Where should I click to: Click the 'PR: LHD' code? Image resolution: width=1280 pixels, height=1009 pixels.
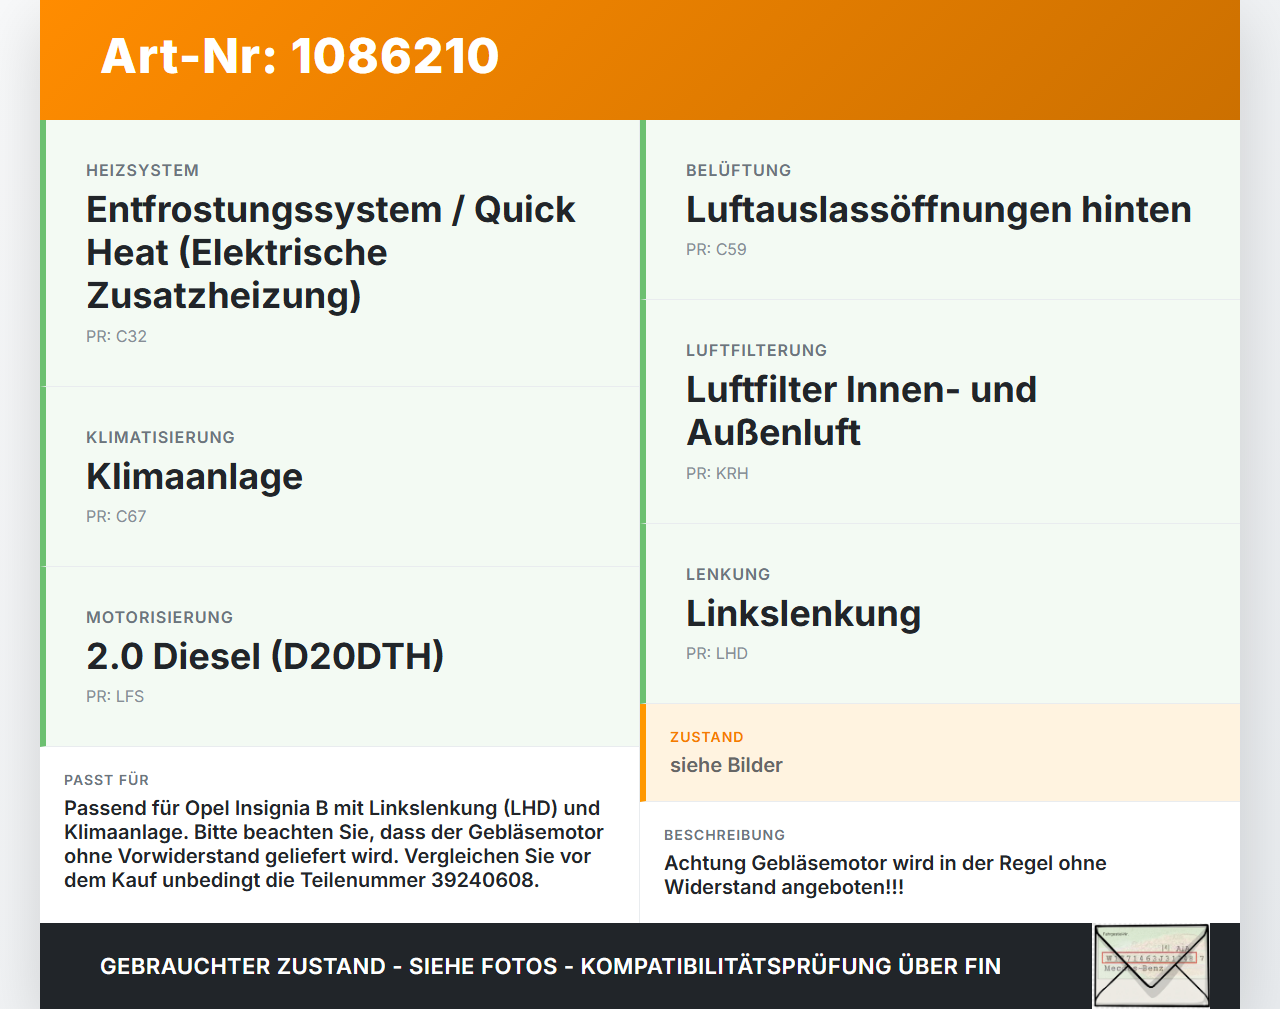coord(717,654)
